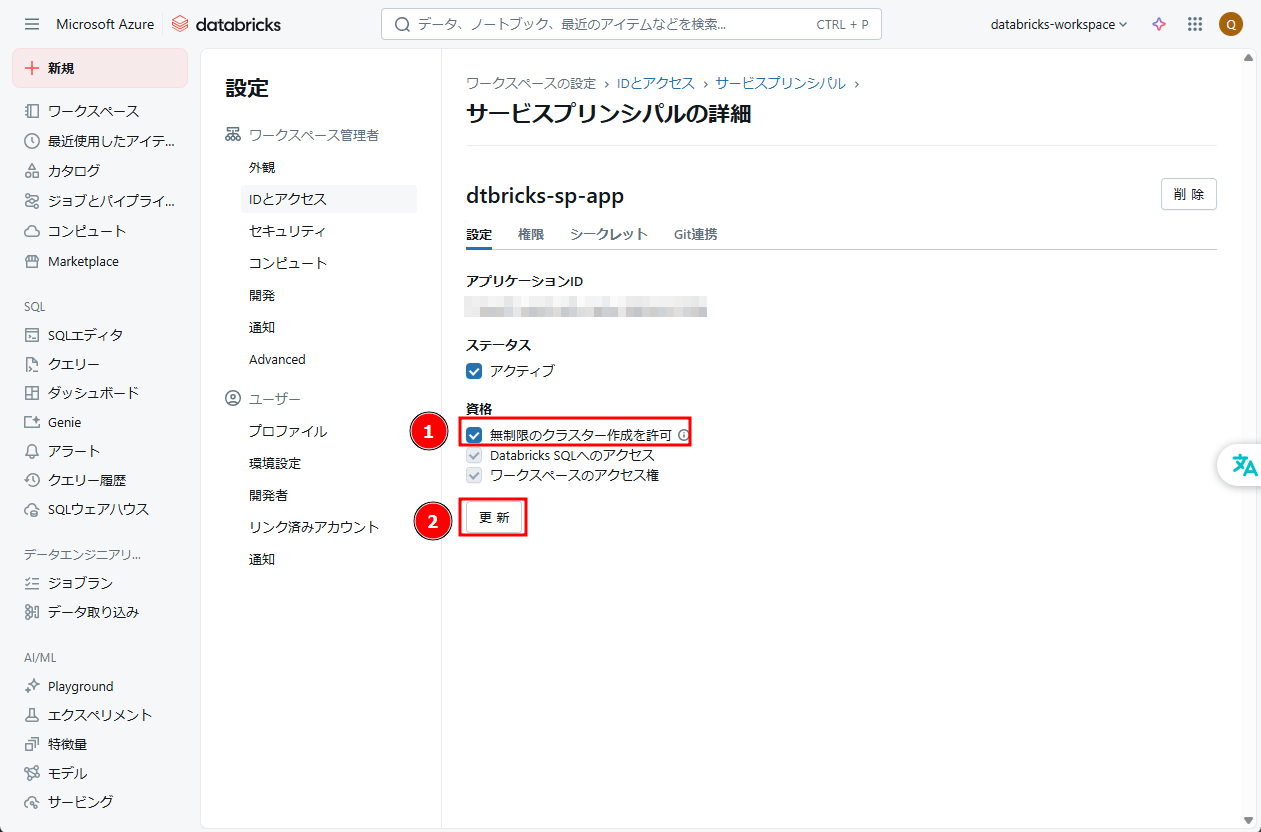Open サービスプリンシパル breadcrumb link
This screenshot has width=1261, height=832.
pyautogui.click(x=780, y=83)
